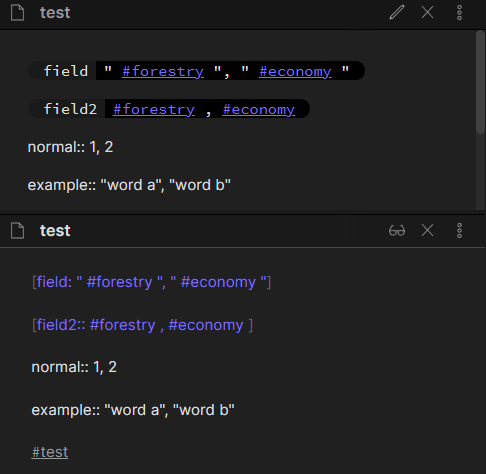The width and height of the screenshot is (486, 474).
Task: Select the bottom pane title 'test'
Action: tap(55, 231)
